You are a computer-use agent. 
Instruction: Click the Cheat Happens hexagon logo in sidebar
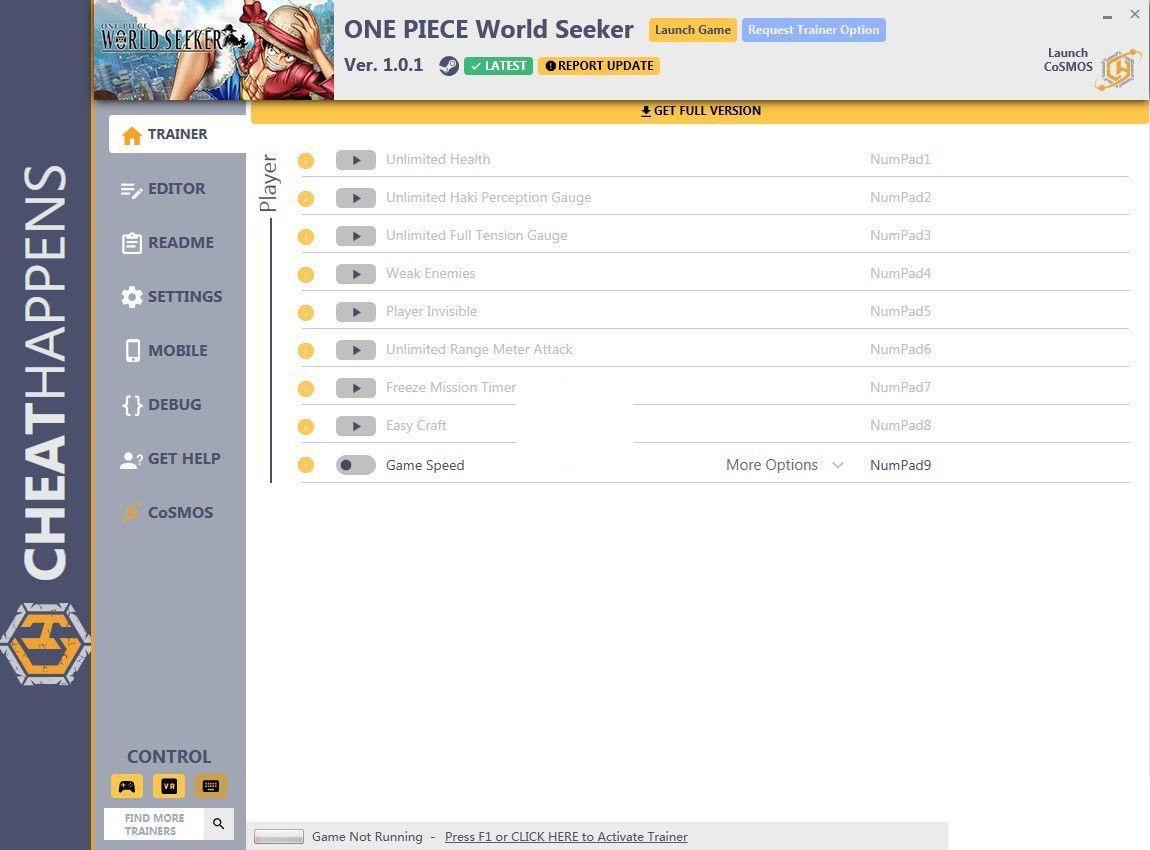click(45, 644)
